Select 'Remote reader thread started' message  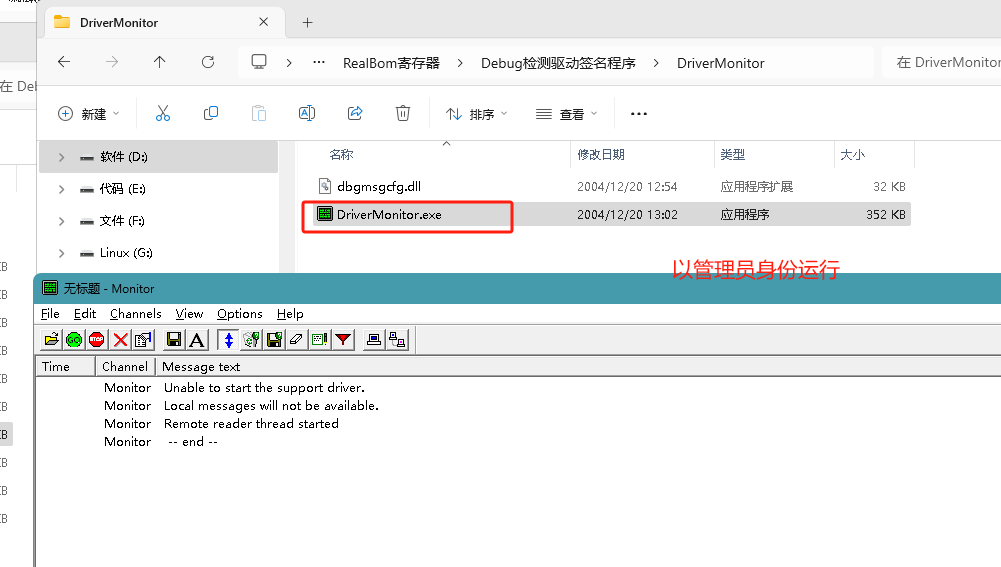coord(251,423)
